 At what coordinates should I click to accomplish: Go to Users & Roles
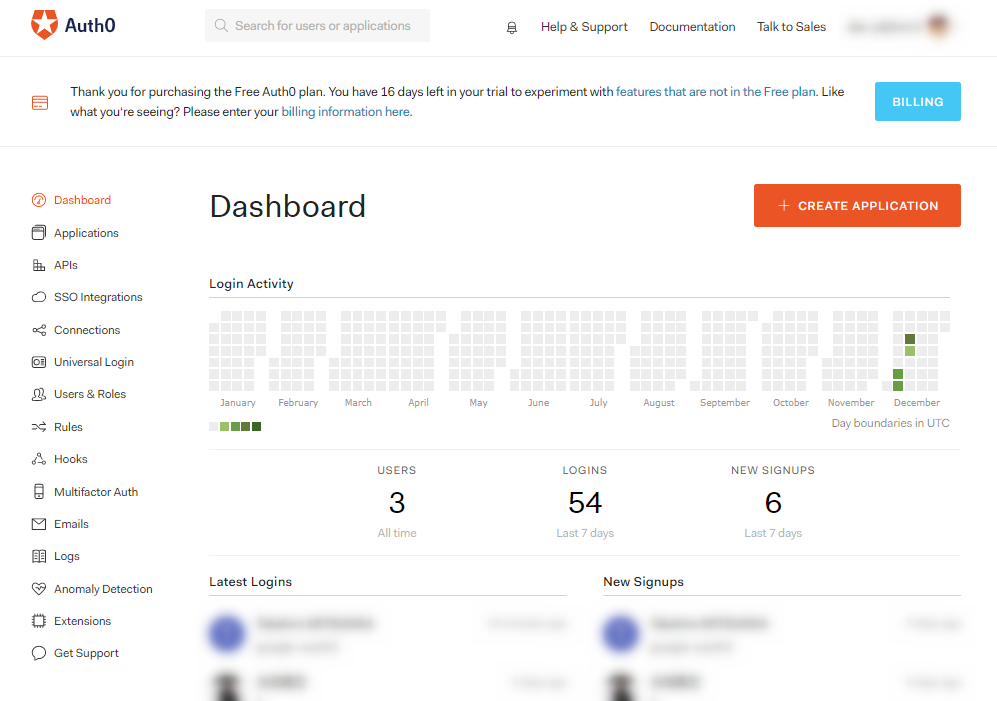pyautogui.click(x=90, y=394)
